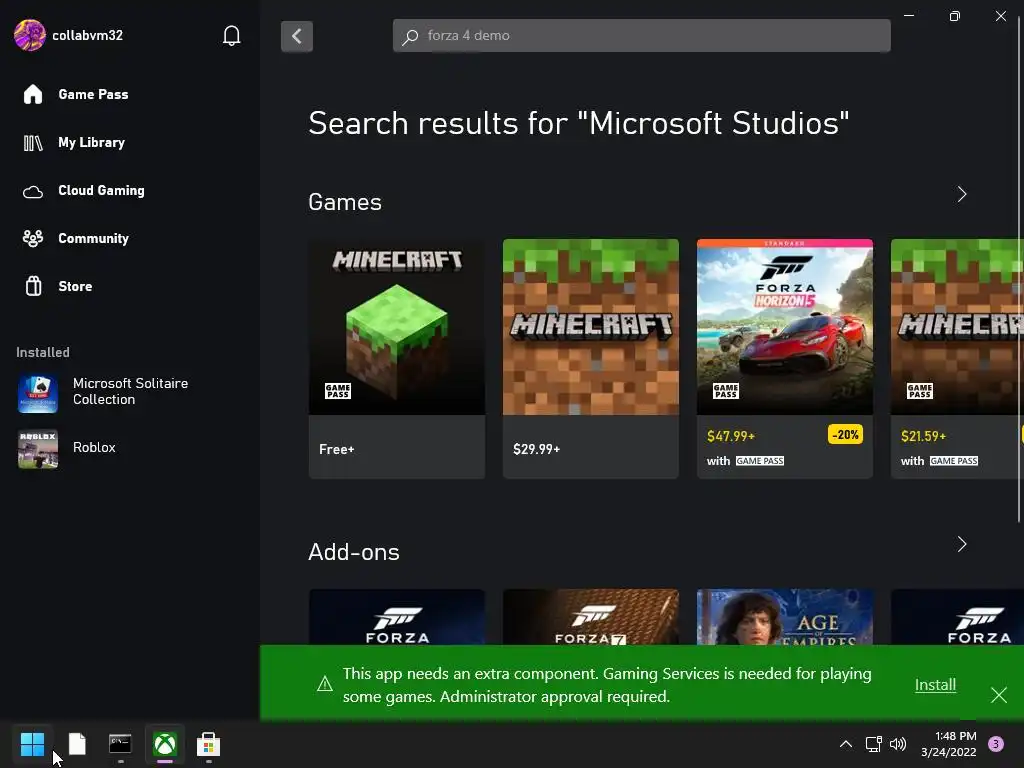The width and height of the screenshot is (1024, 768).
Task: Expand the Games section arrow
Action: point(961,194)
